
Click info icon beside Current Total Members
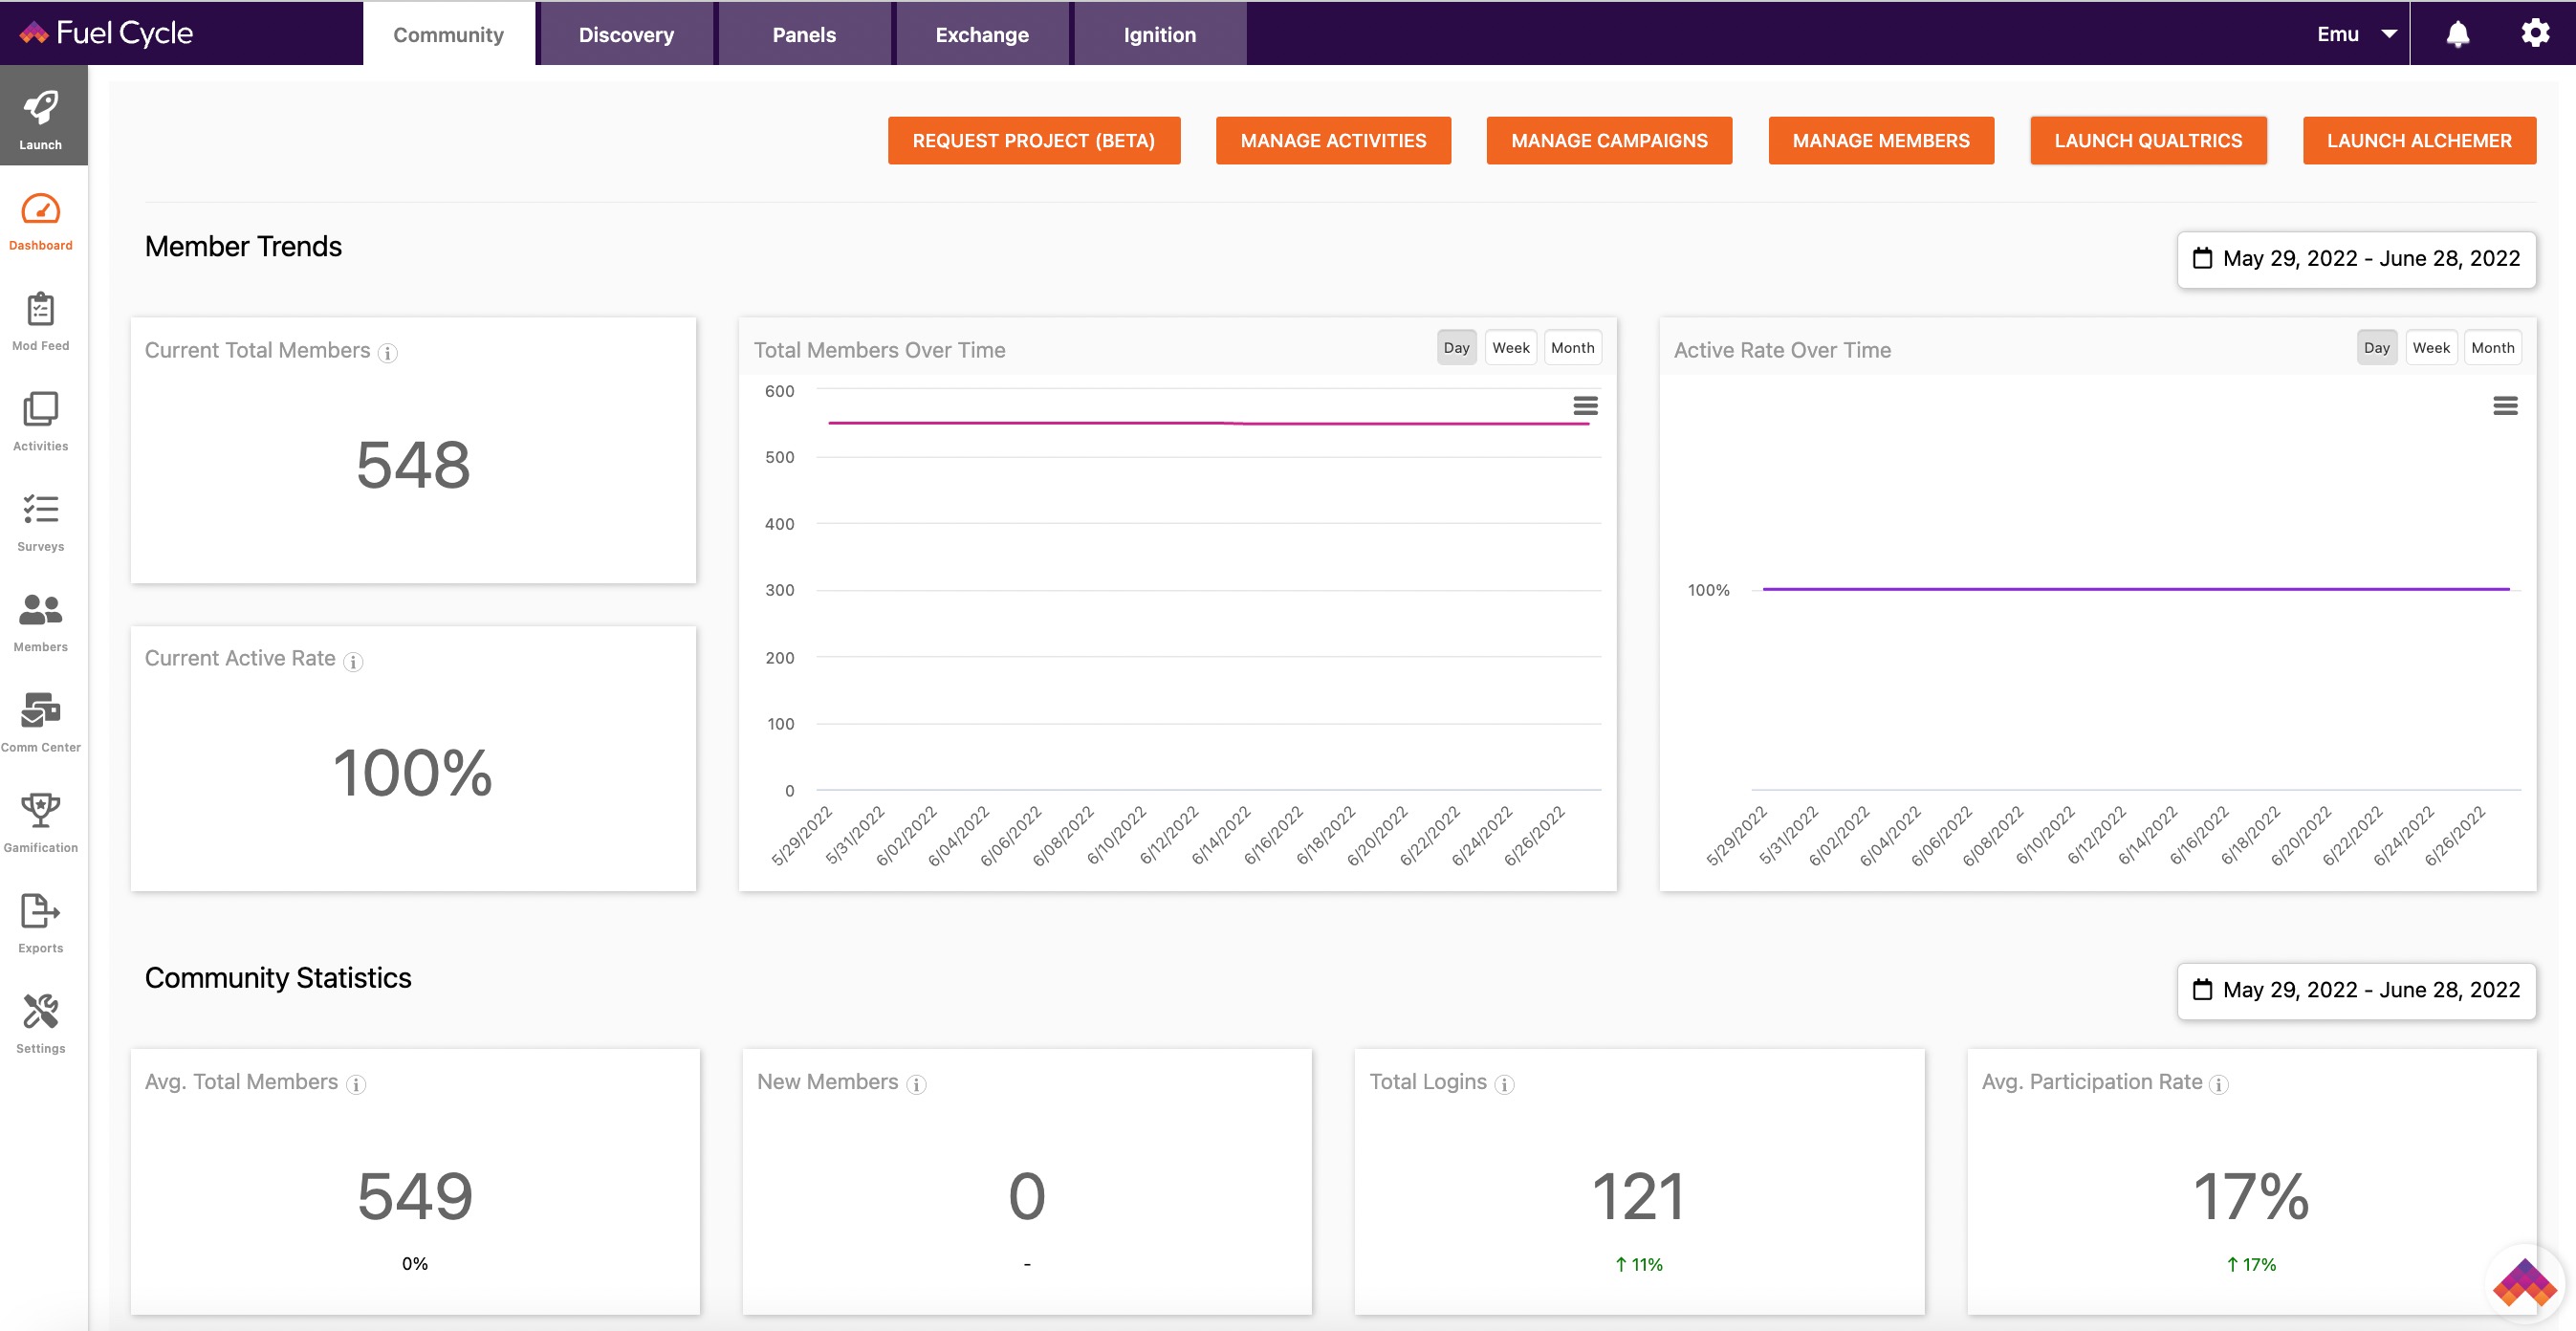click(388, 353)
